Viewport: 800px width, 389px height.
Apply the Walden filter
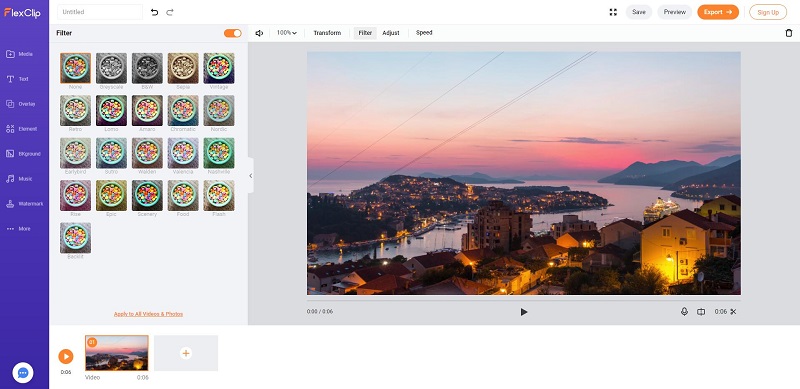coord(147,153)
